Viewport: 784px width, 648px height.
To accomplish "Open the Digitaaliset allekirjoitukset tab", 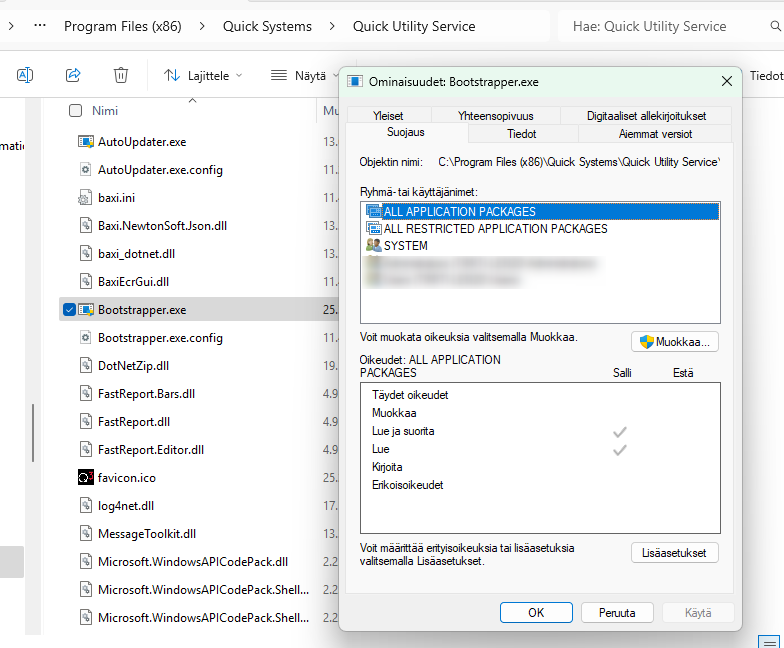I will (x=646, y=116).
